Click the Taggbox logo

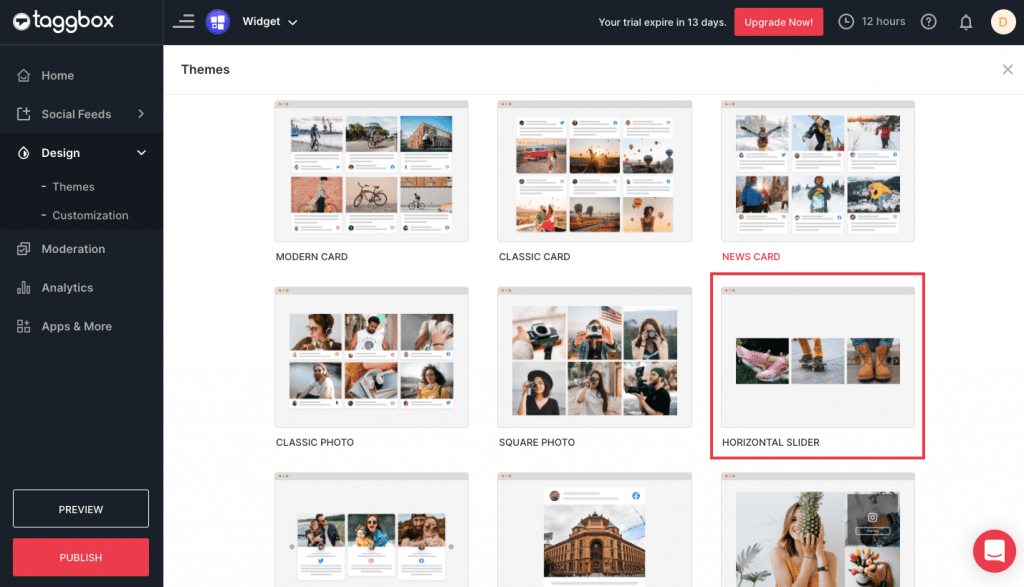click(x=65, y=21)
